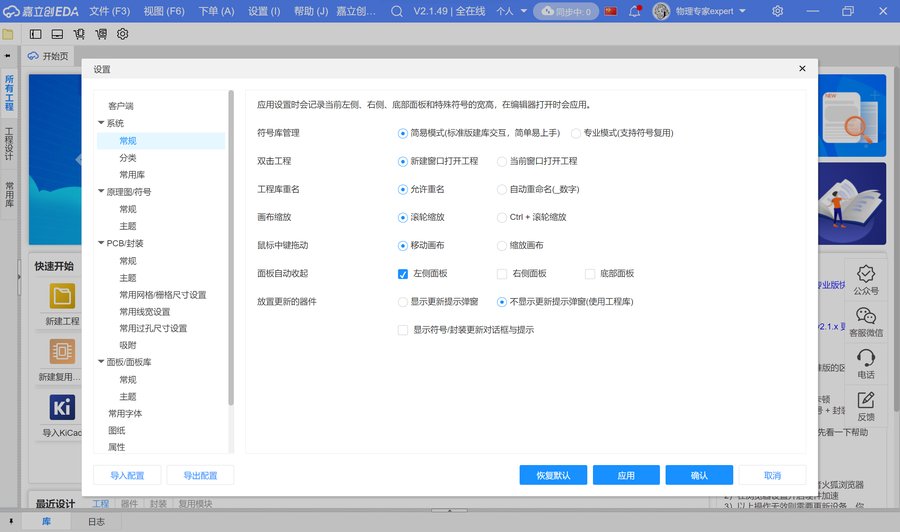The image size is (900, 532).
Task: Toggle the left panel layout icon
Action: [x=36, y=34]
